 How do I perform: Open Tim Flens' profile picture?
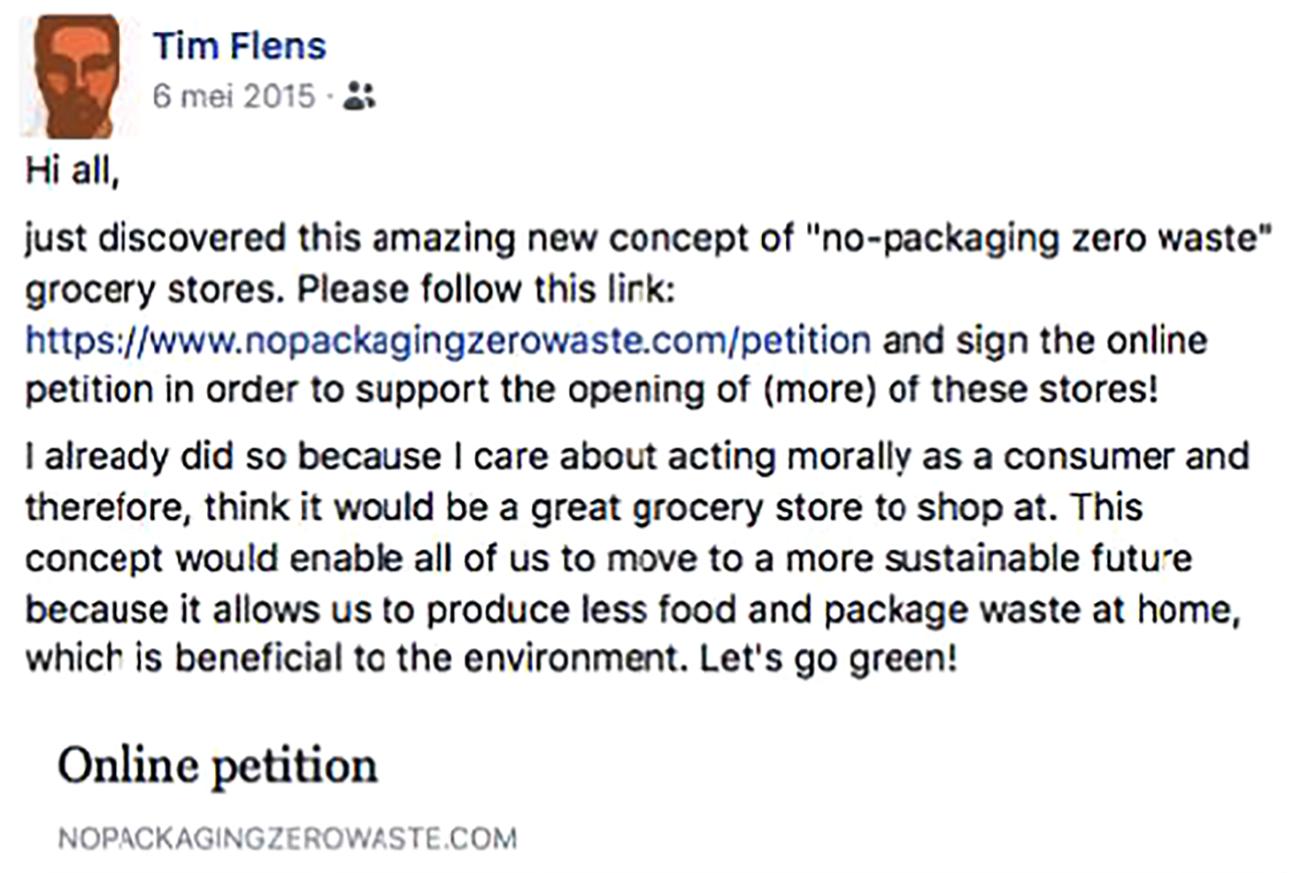click(x=77, y=76)
